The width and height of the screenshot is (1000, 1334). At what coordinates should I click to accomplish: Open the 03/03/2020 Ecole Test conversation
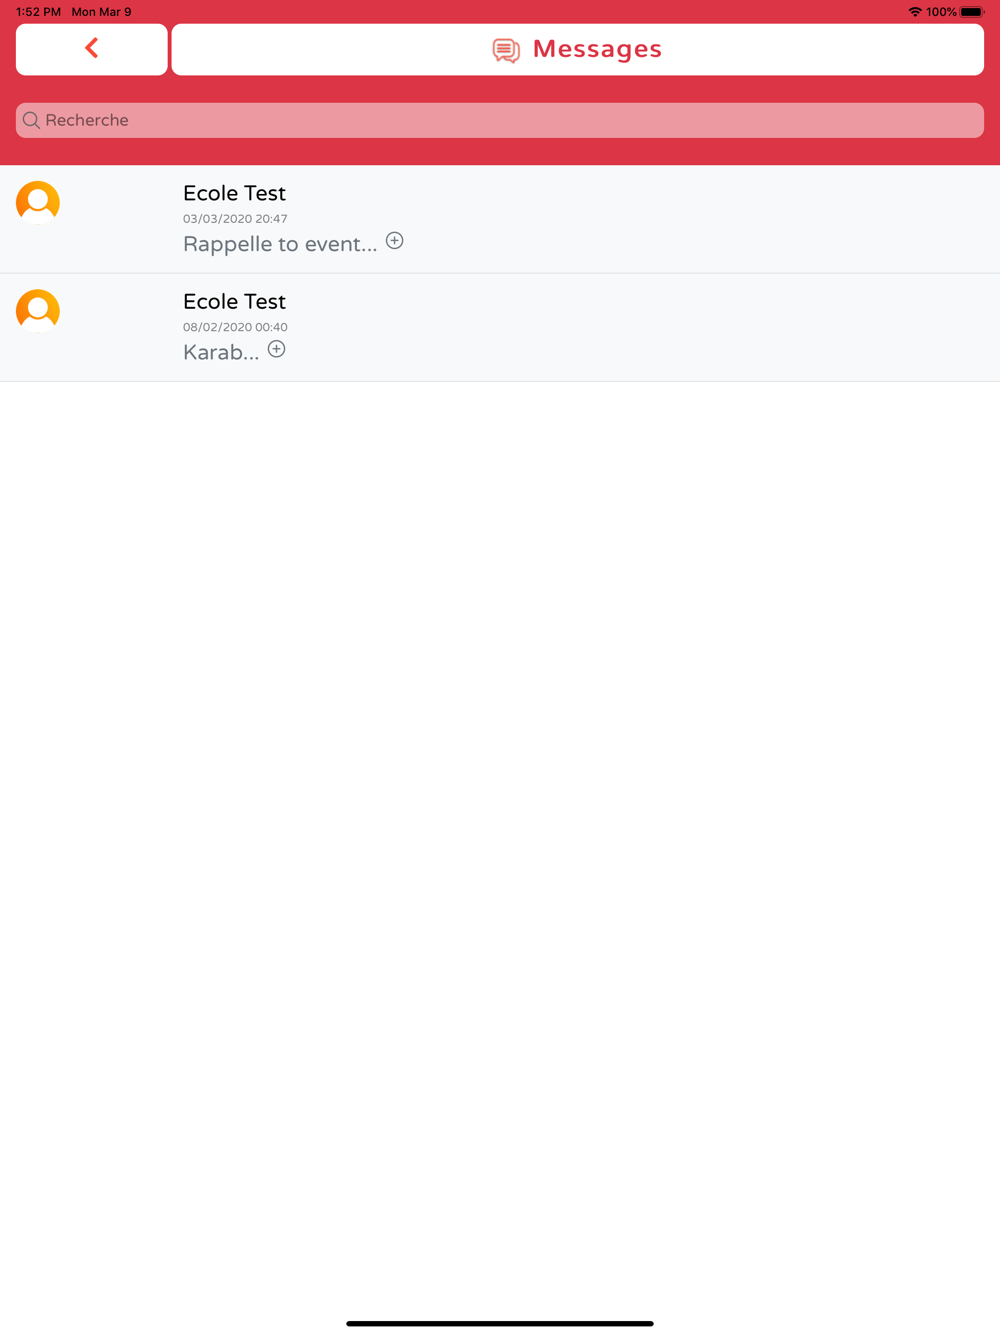(x=500, y=219)
